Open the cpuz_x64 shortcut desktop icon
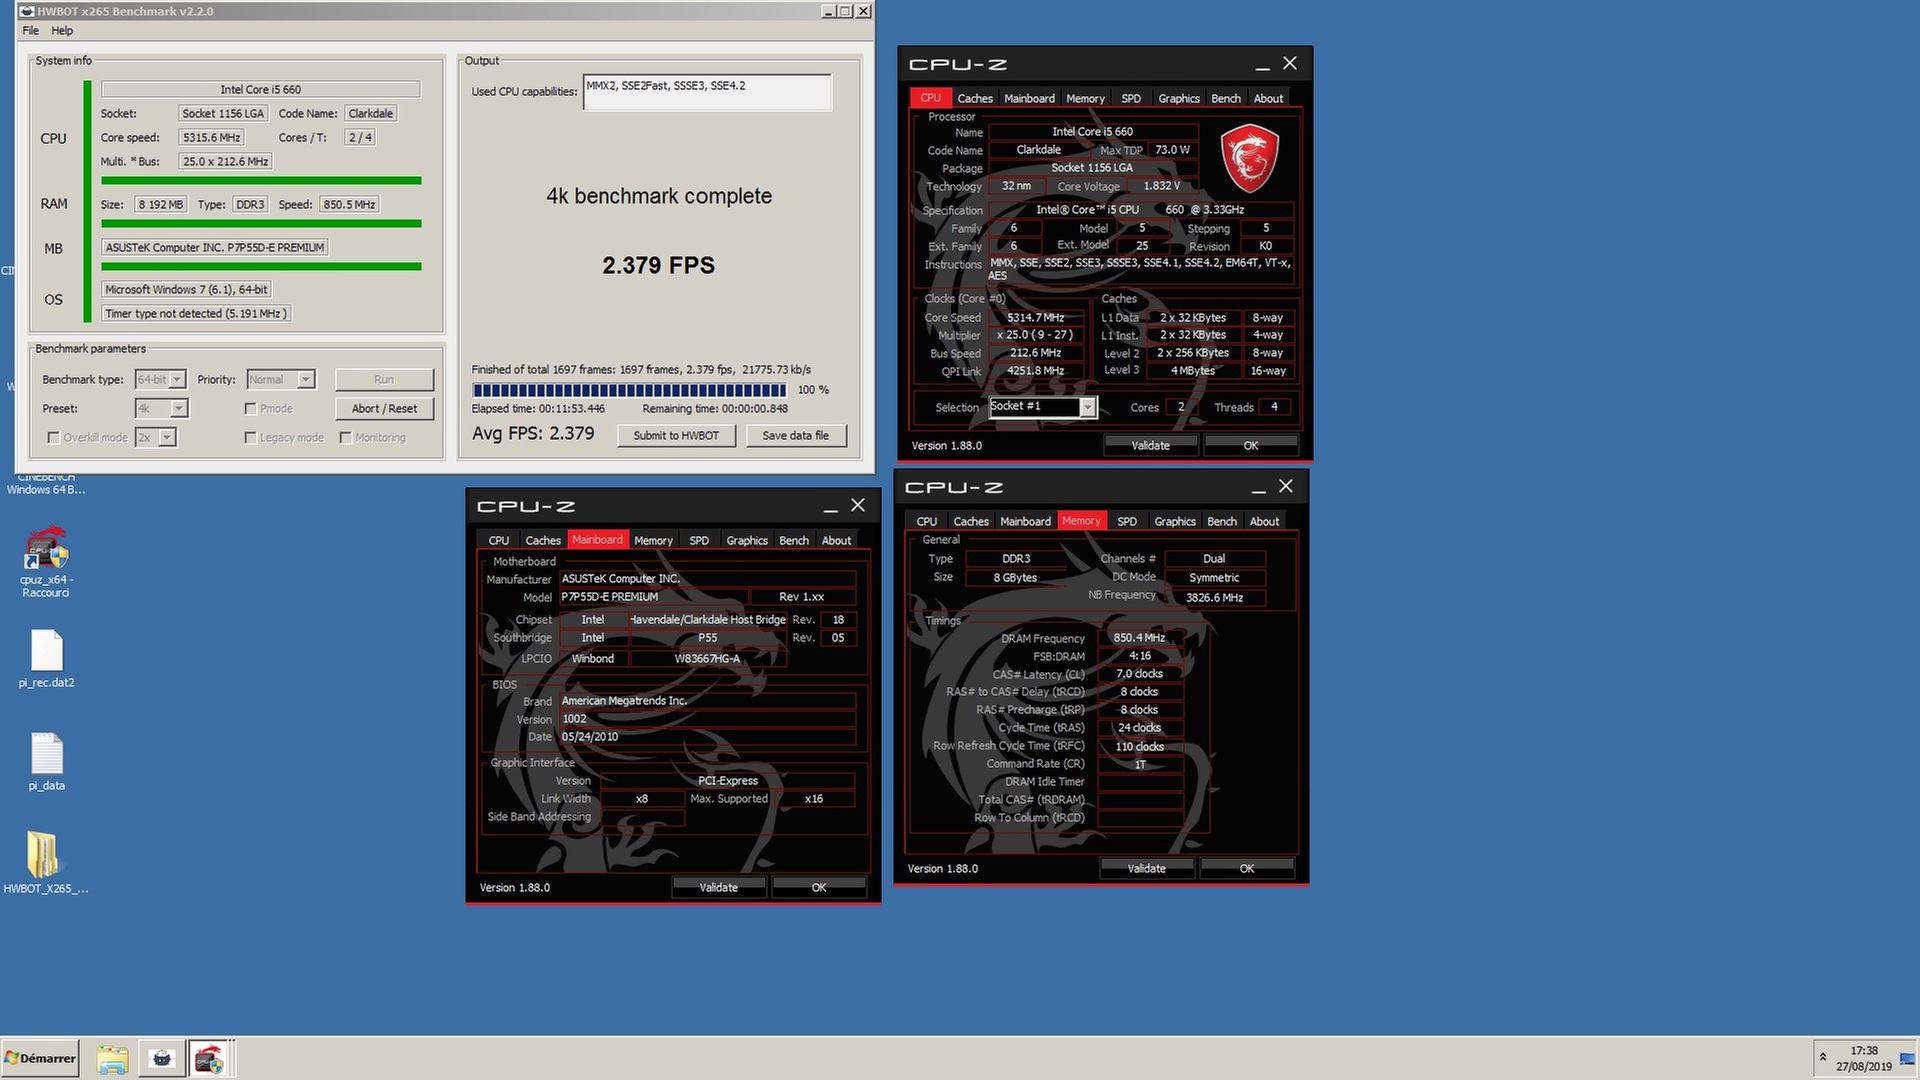Screen dimensions: 1920x1080 click(46, 562)
